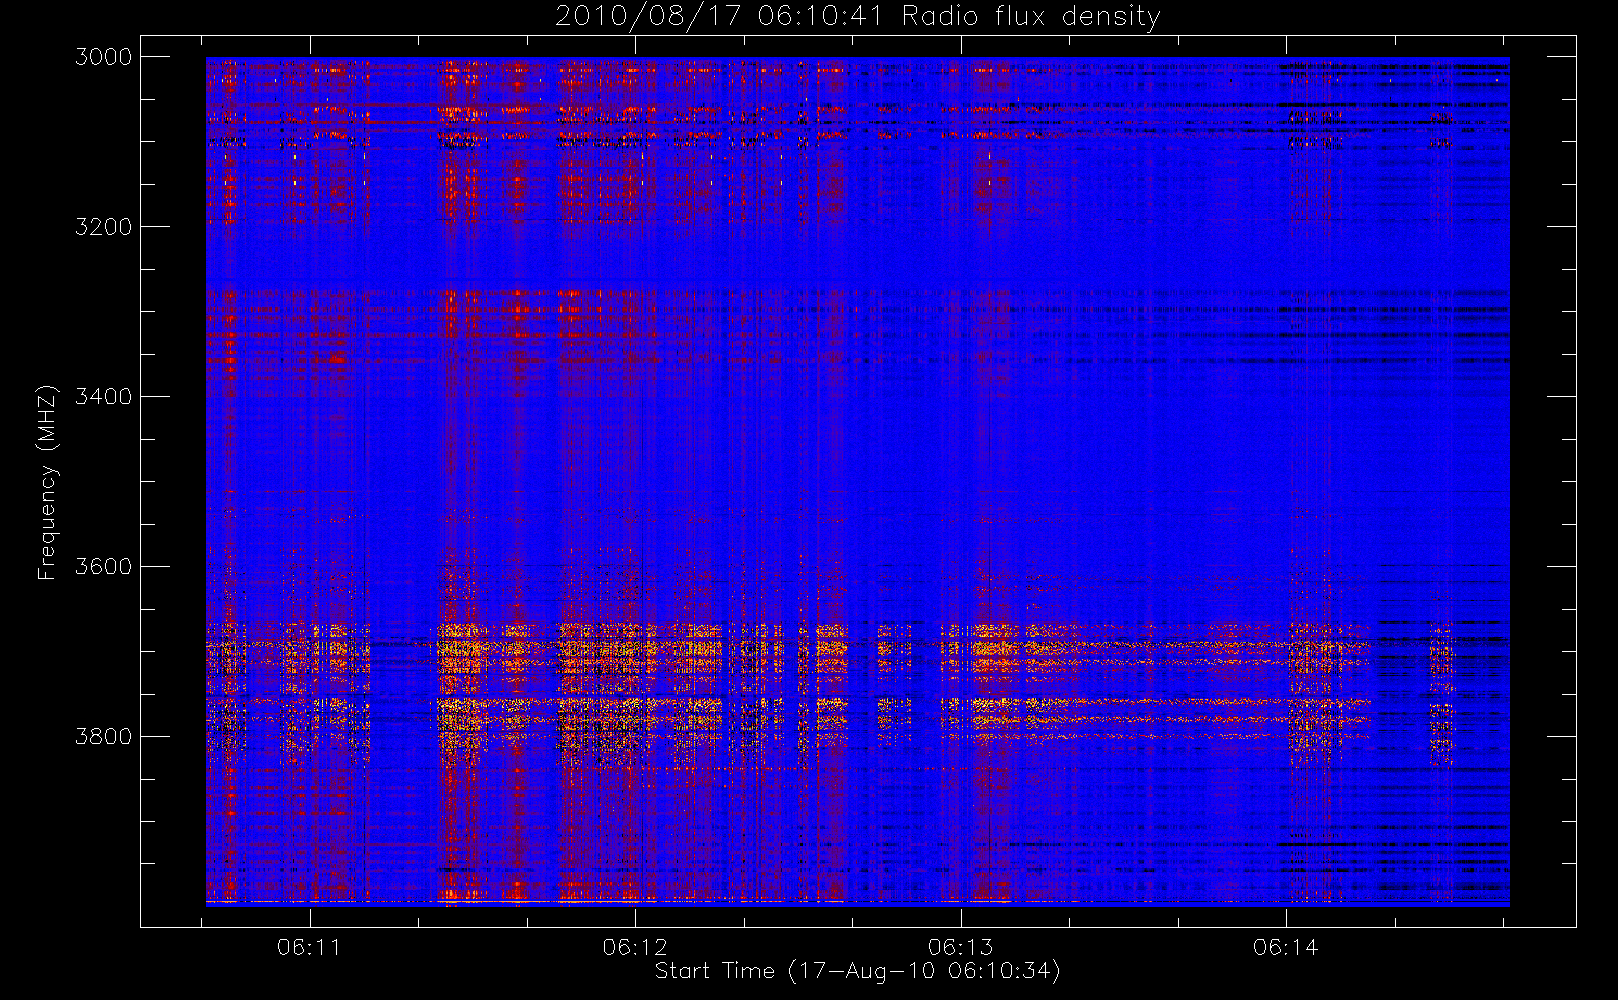The width and height of the screenshot is (1618, 1000).
Task: Click the 'Start Time (17-Aug-10 06:10:34)' x-axis label
Action: 857,971
